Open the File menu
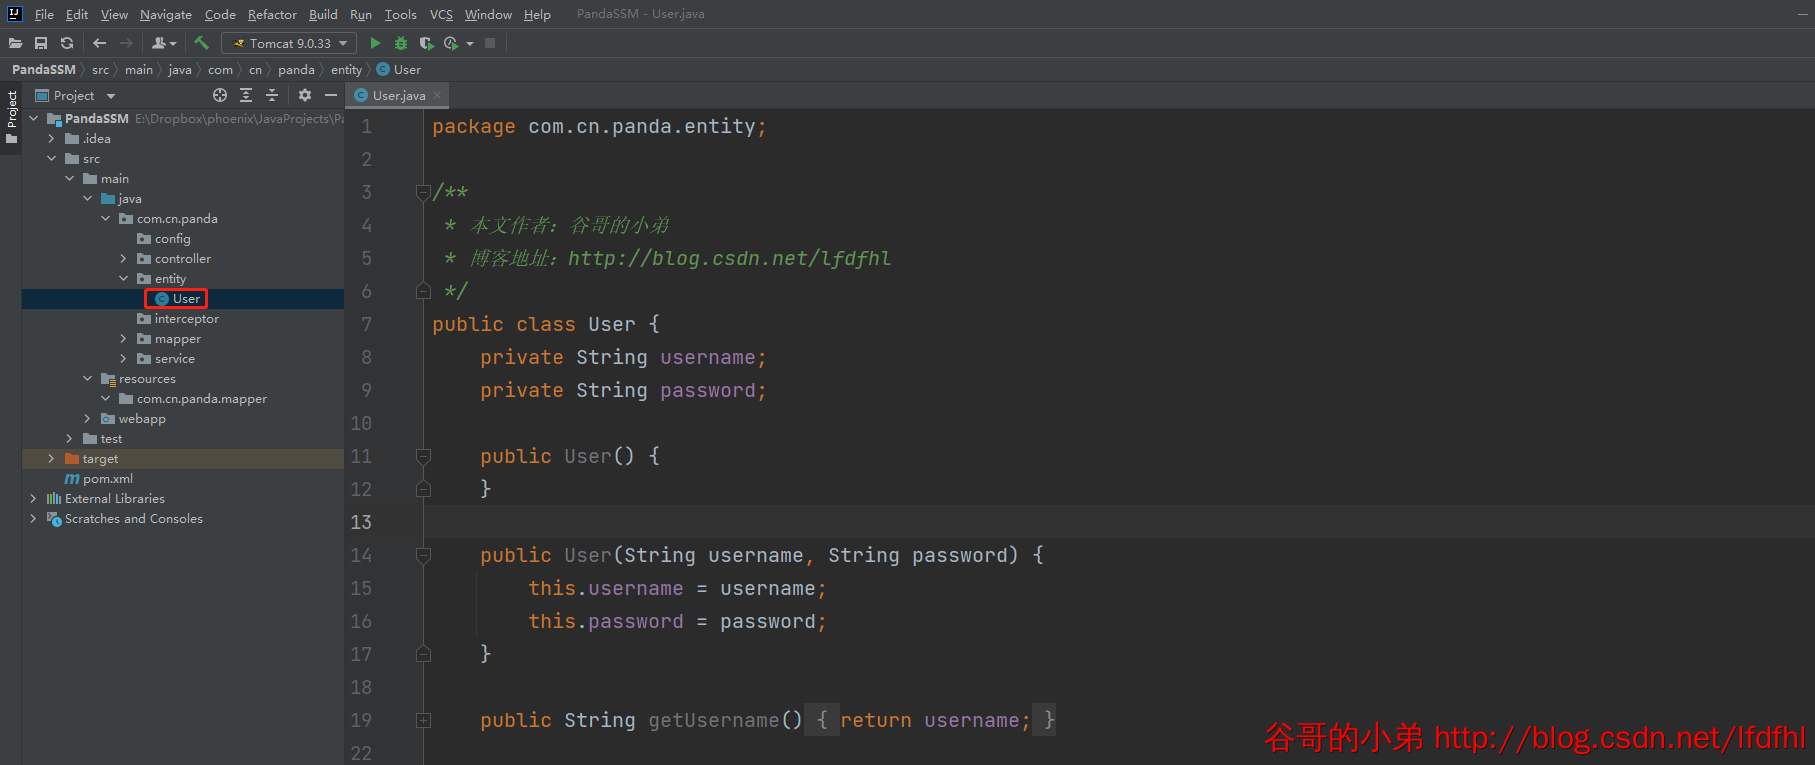1815x765 pixels. coord(44,14)
